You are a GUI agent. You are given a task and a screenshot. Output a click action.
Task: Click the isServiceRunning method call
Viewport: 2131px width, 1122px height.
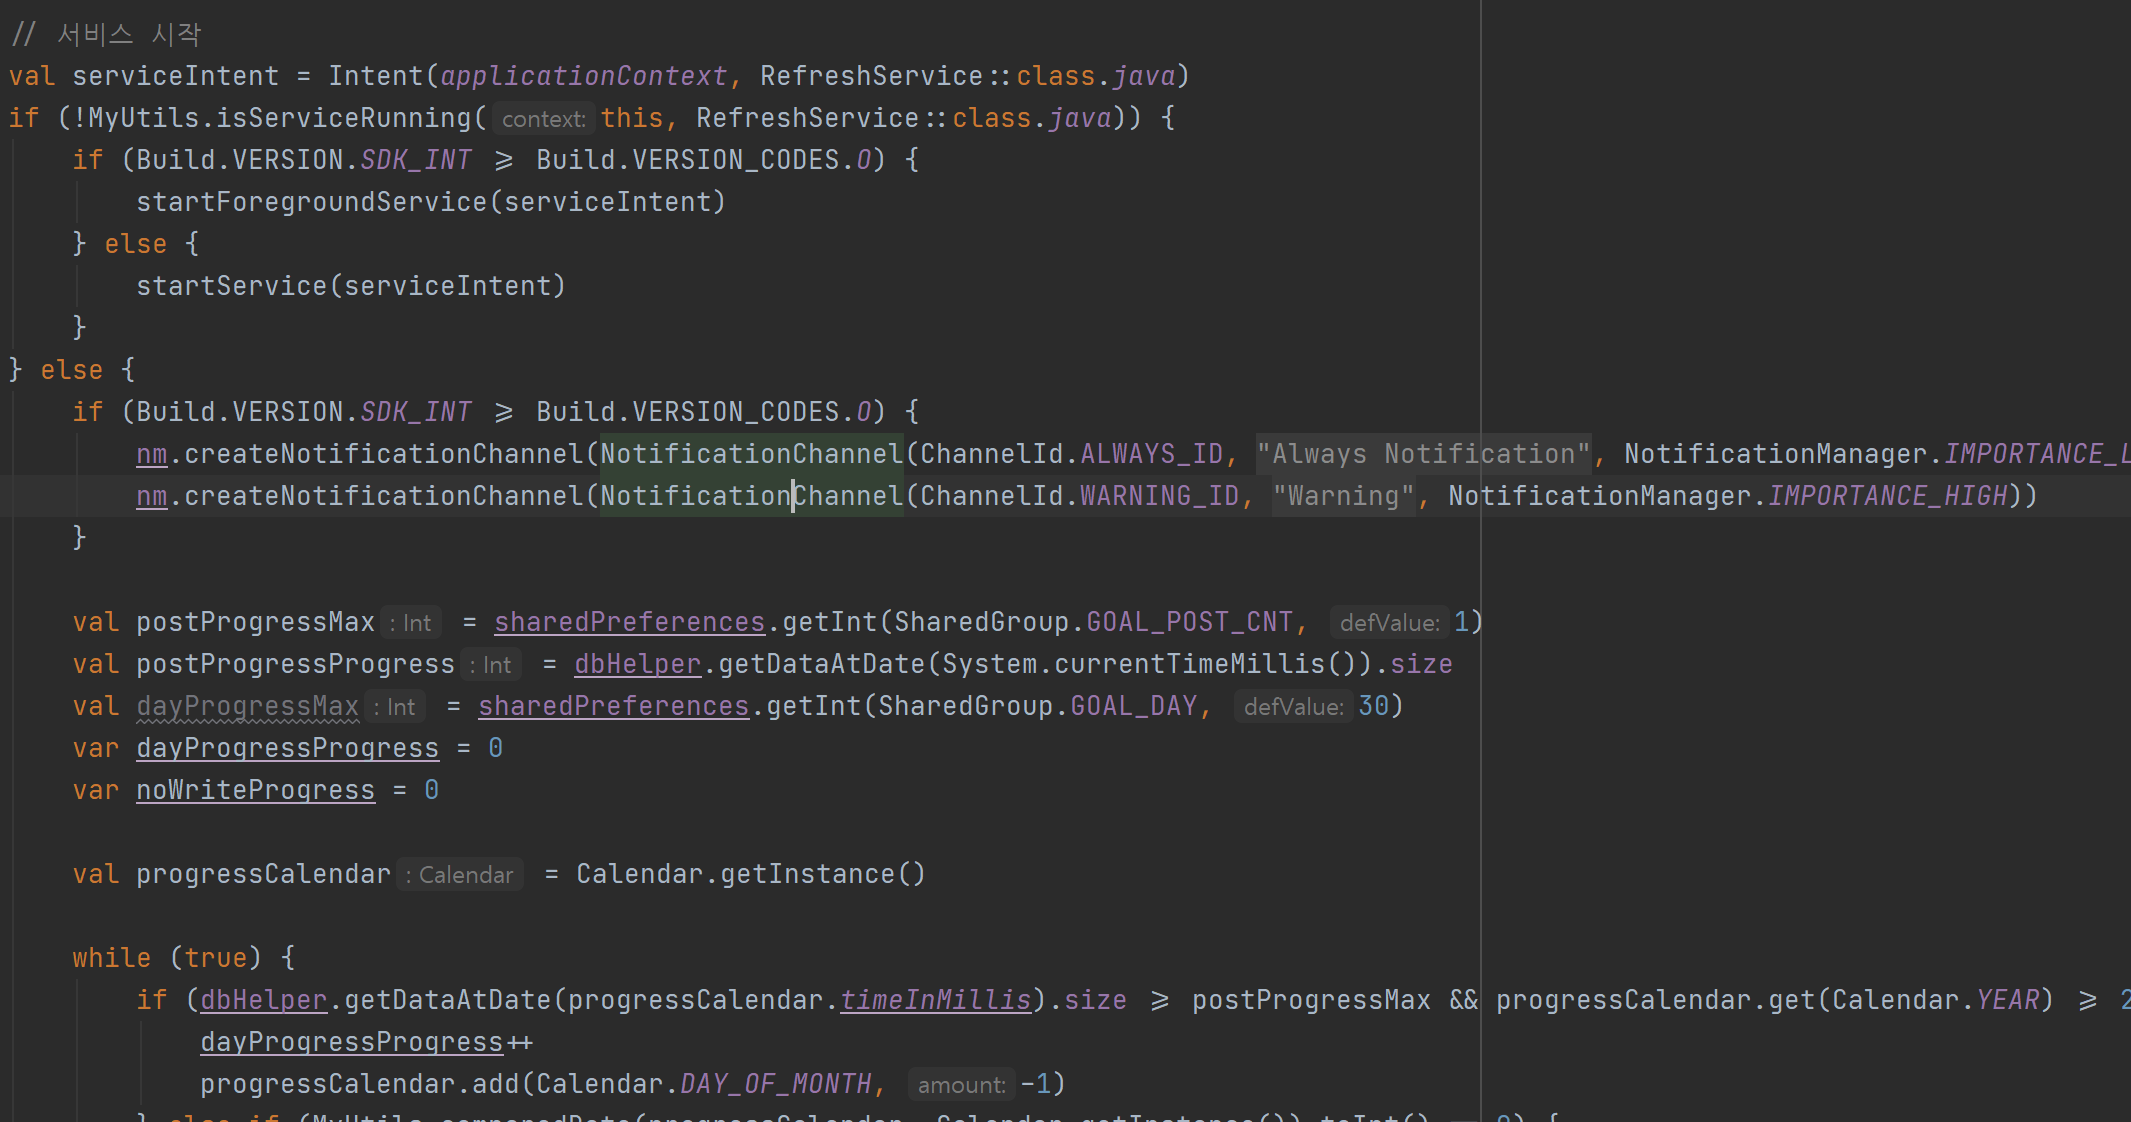tap(343, 119)
